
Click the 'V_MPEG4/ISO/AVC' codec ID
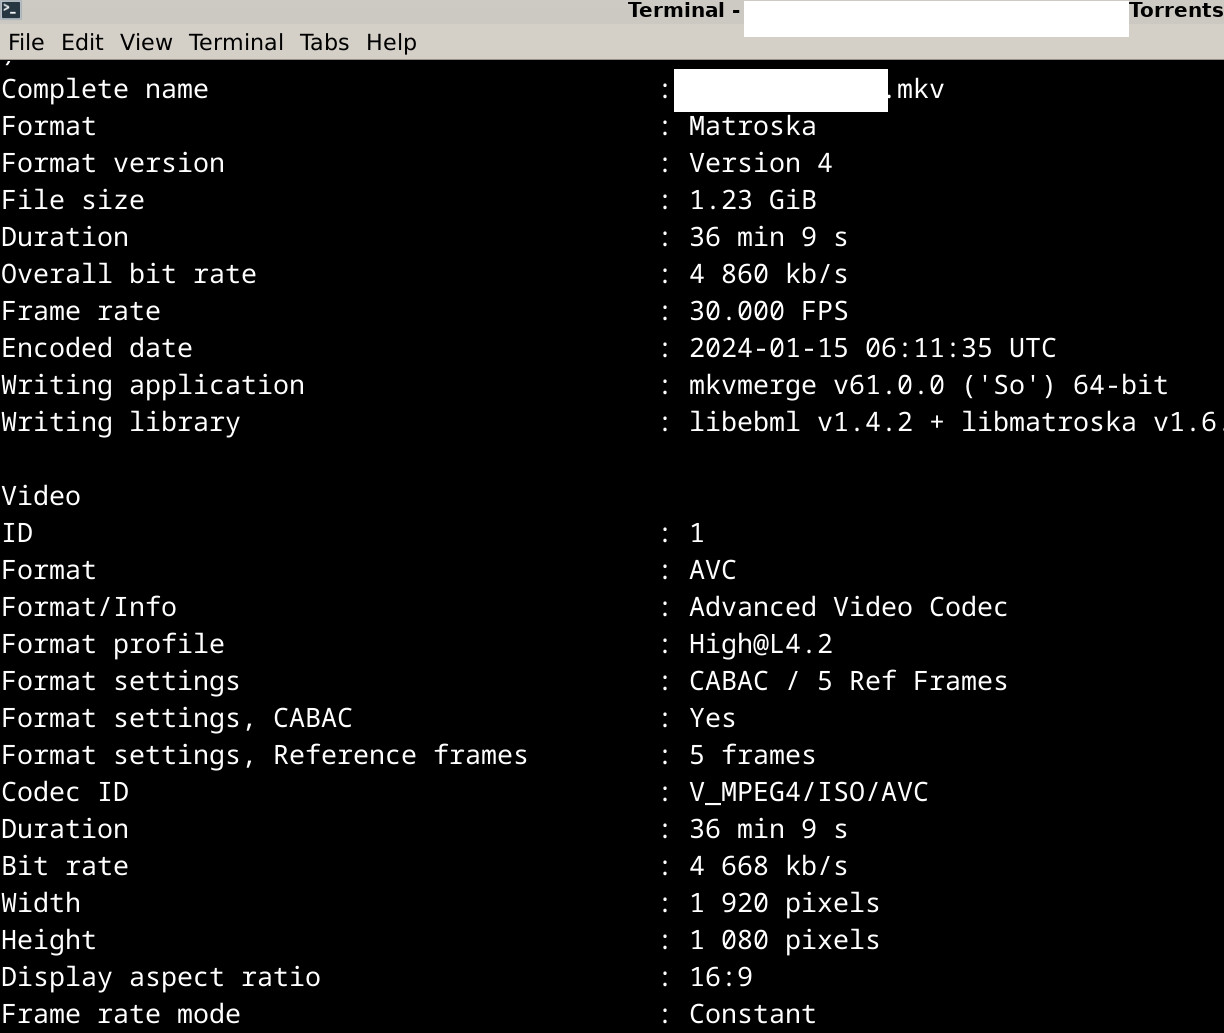pyautogui.click(x=809, y=792)
